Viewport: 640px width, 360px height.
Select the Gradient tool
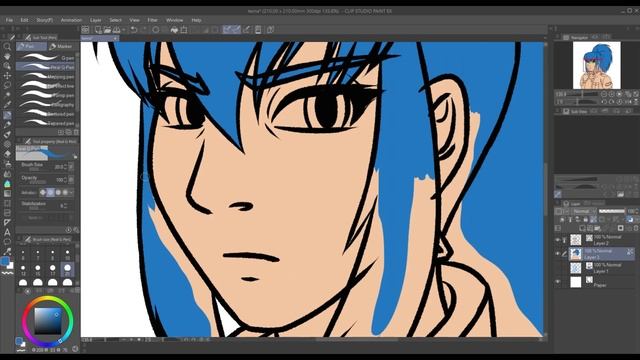point(7,193)
